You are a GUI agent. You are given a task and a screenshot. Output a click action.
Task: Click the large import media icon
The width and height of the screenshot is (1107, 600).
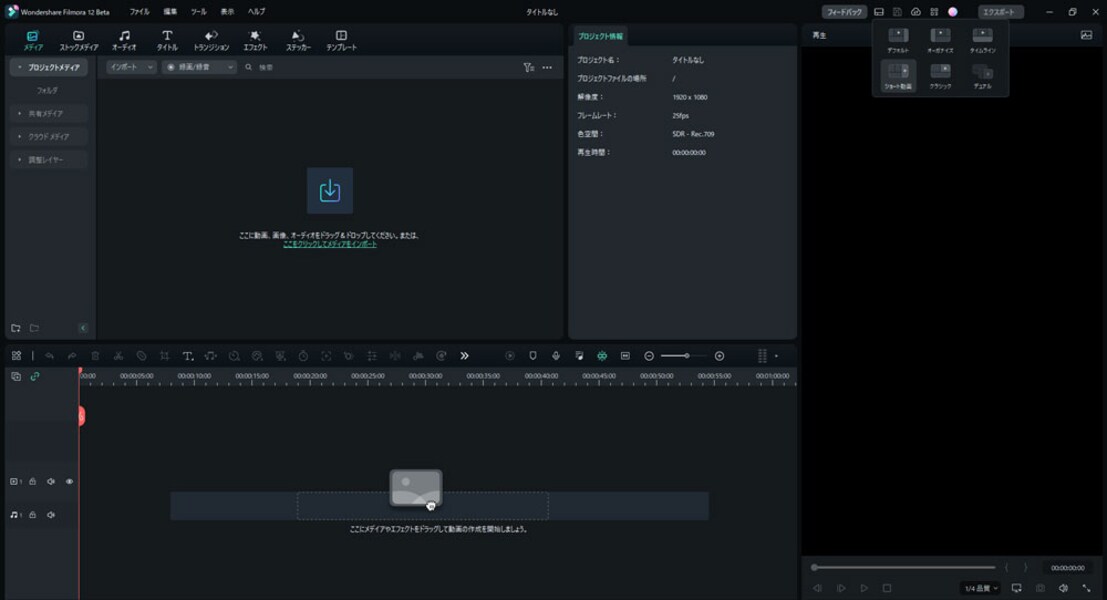[x=330, y=191]
